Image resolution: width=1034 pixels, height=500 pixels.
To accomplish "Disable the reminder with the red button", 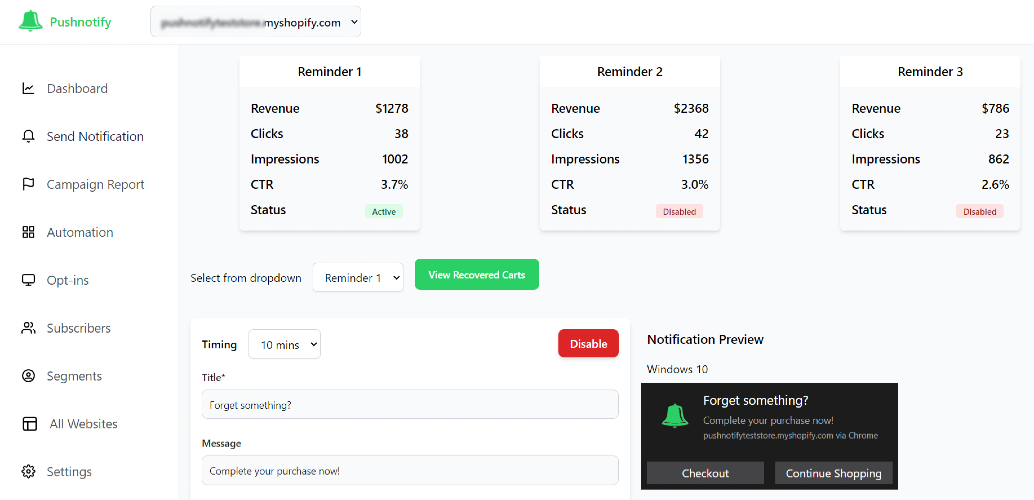I will (x=588, y=343).
